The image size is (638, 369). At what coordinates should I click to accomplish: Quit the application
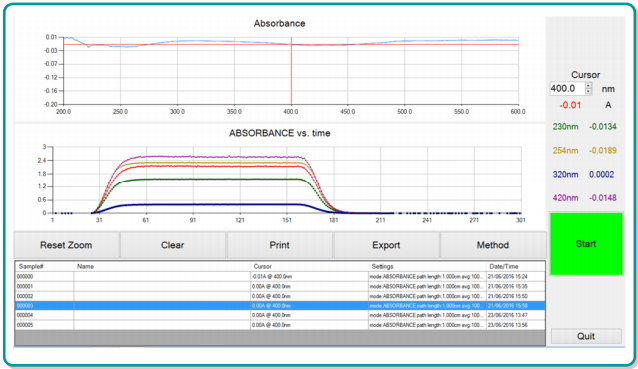coord(586,336)
